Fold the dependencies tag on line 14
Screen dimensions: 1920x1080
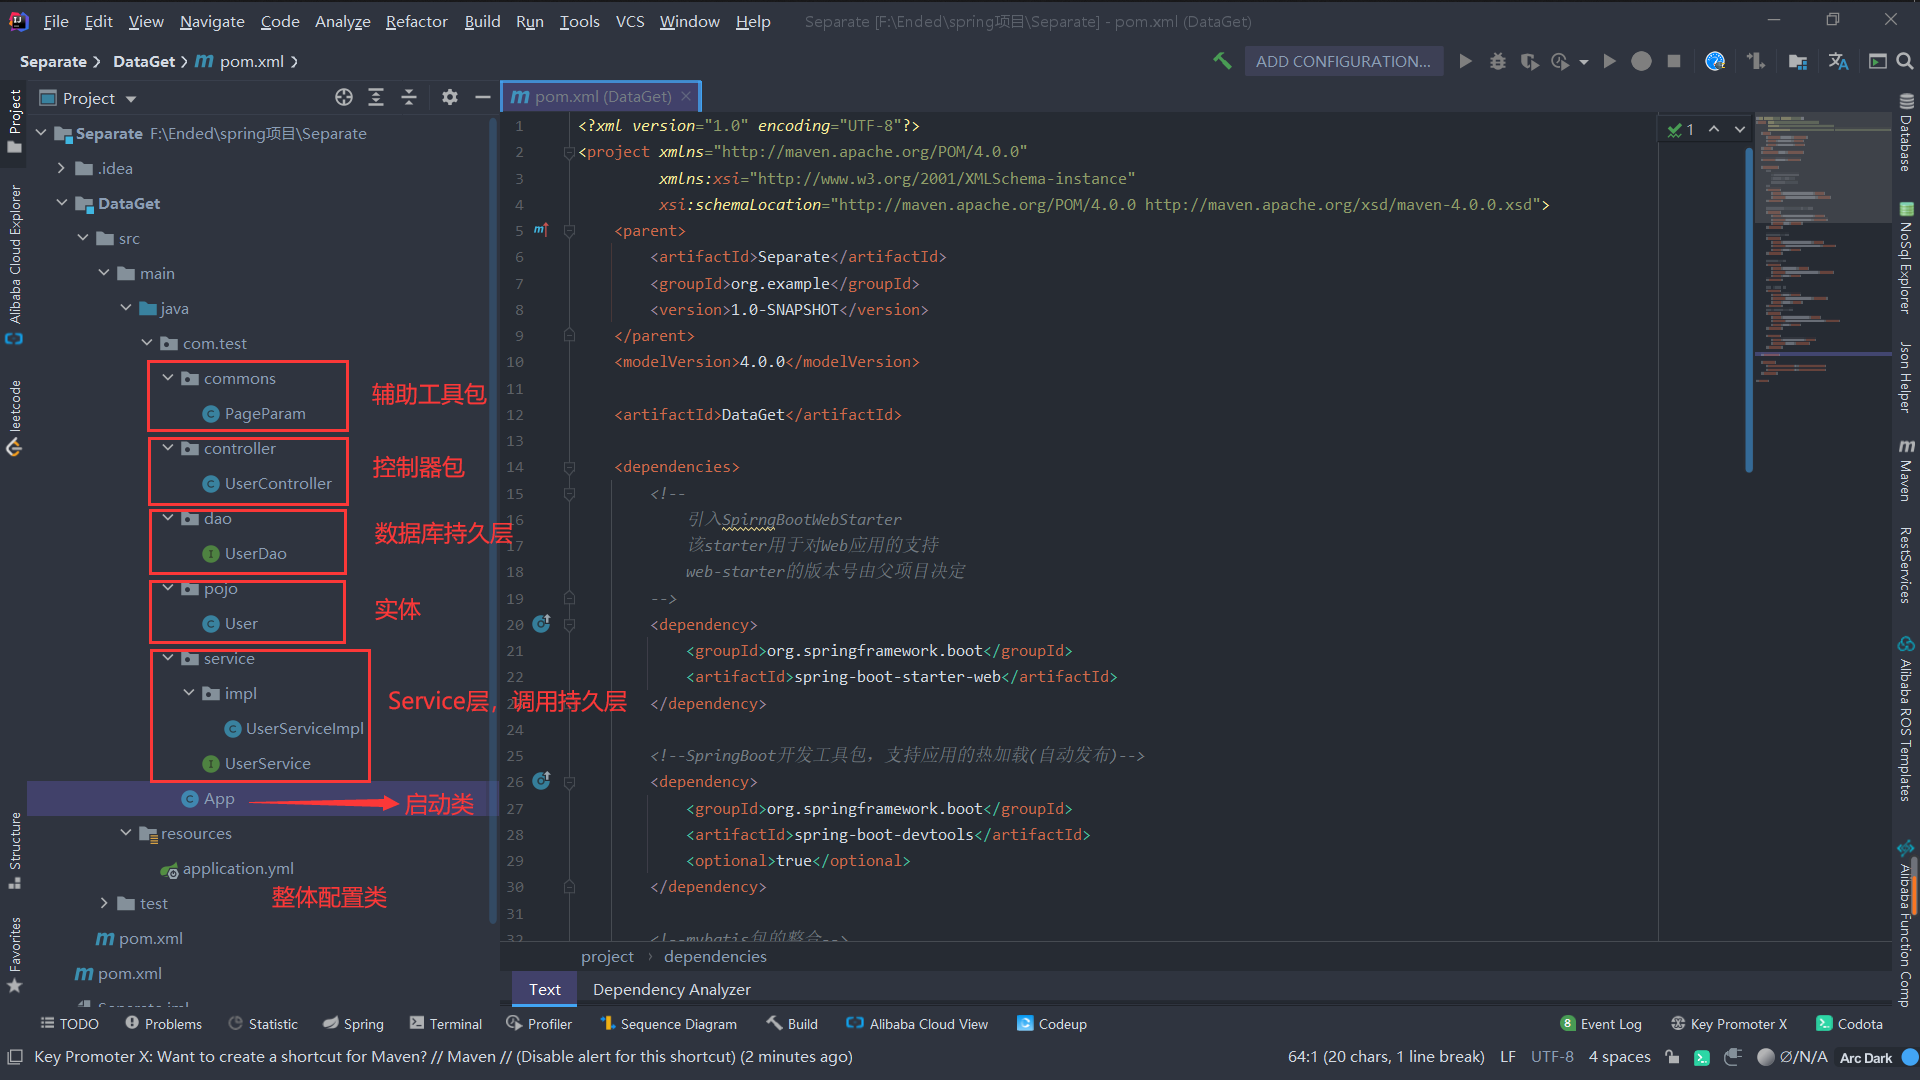(569, 467)
